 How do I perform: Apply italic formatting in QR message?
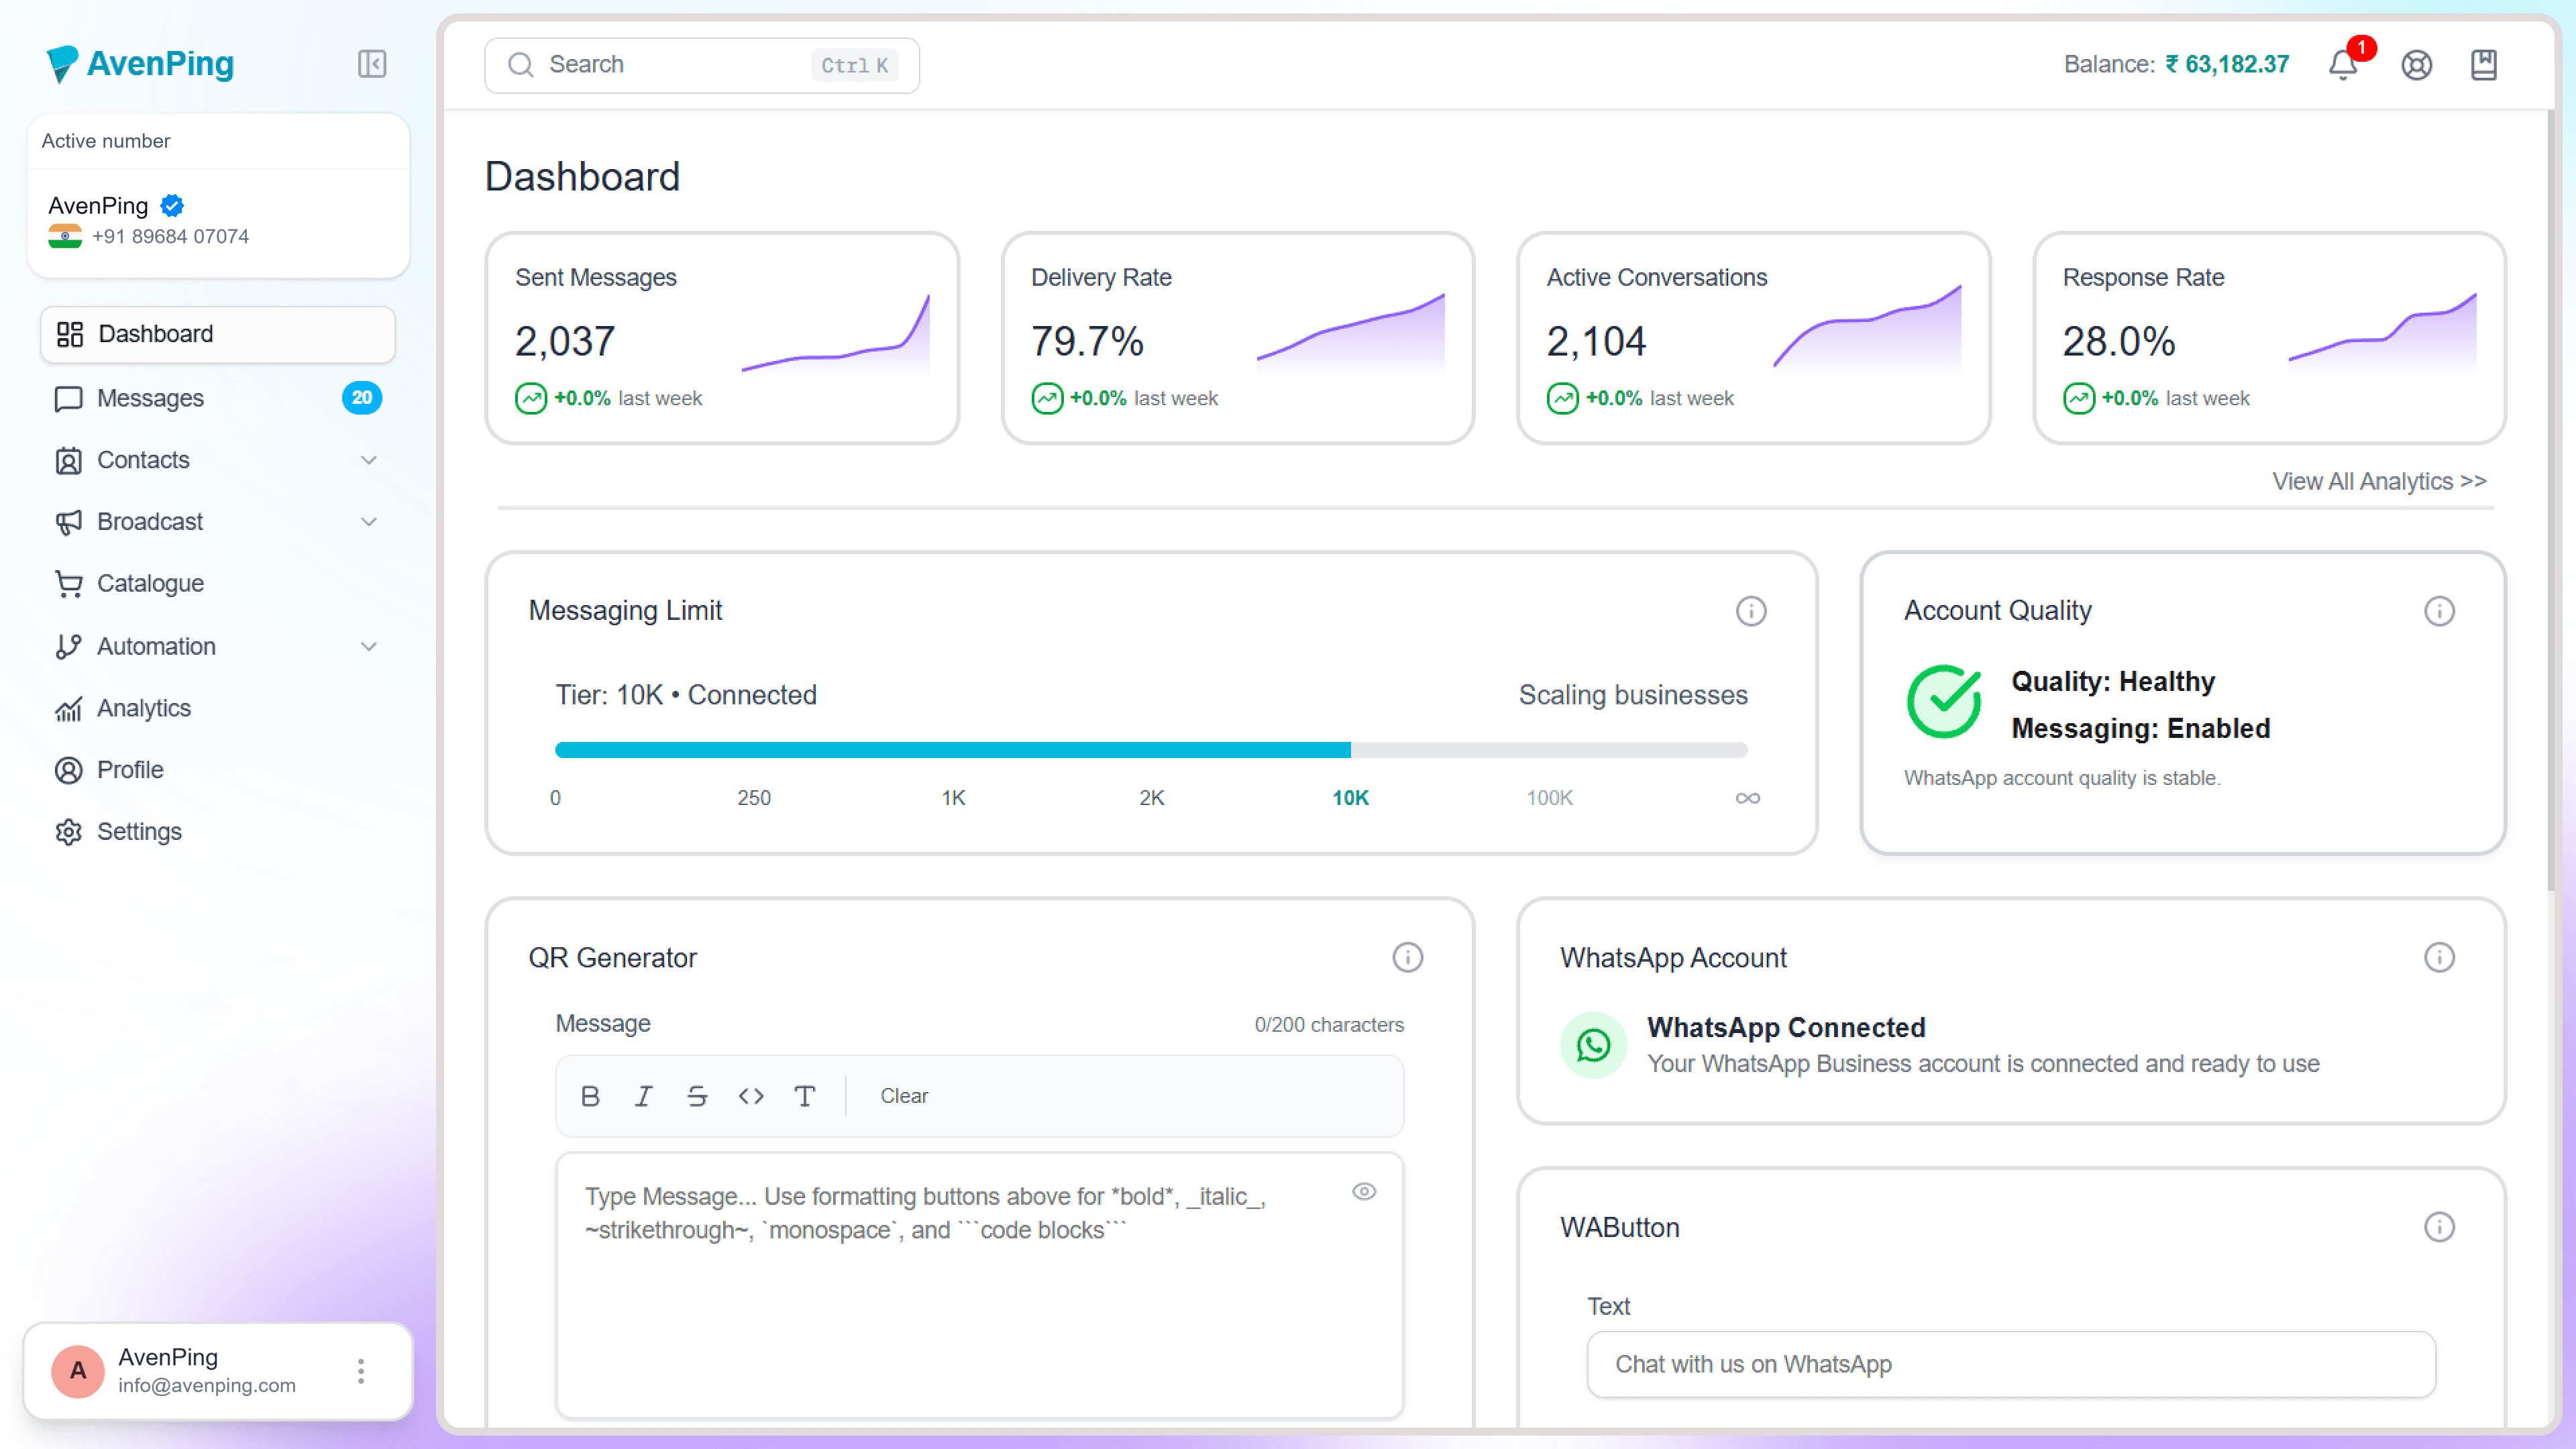pos(644,1096)
